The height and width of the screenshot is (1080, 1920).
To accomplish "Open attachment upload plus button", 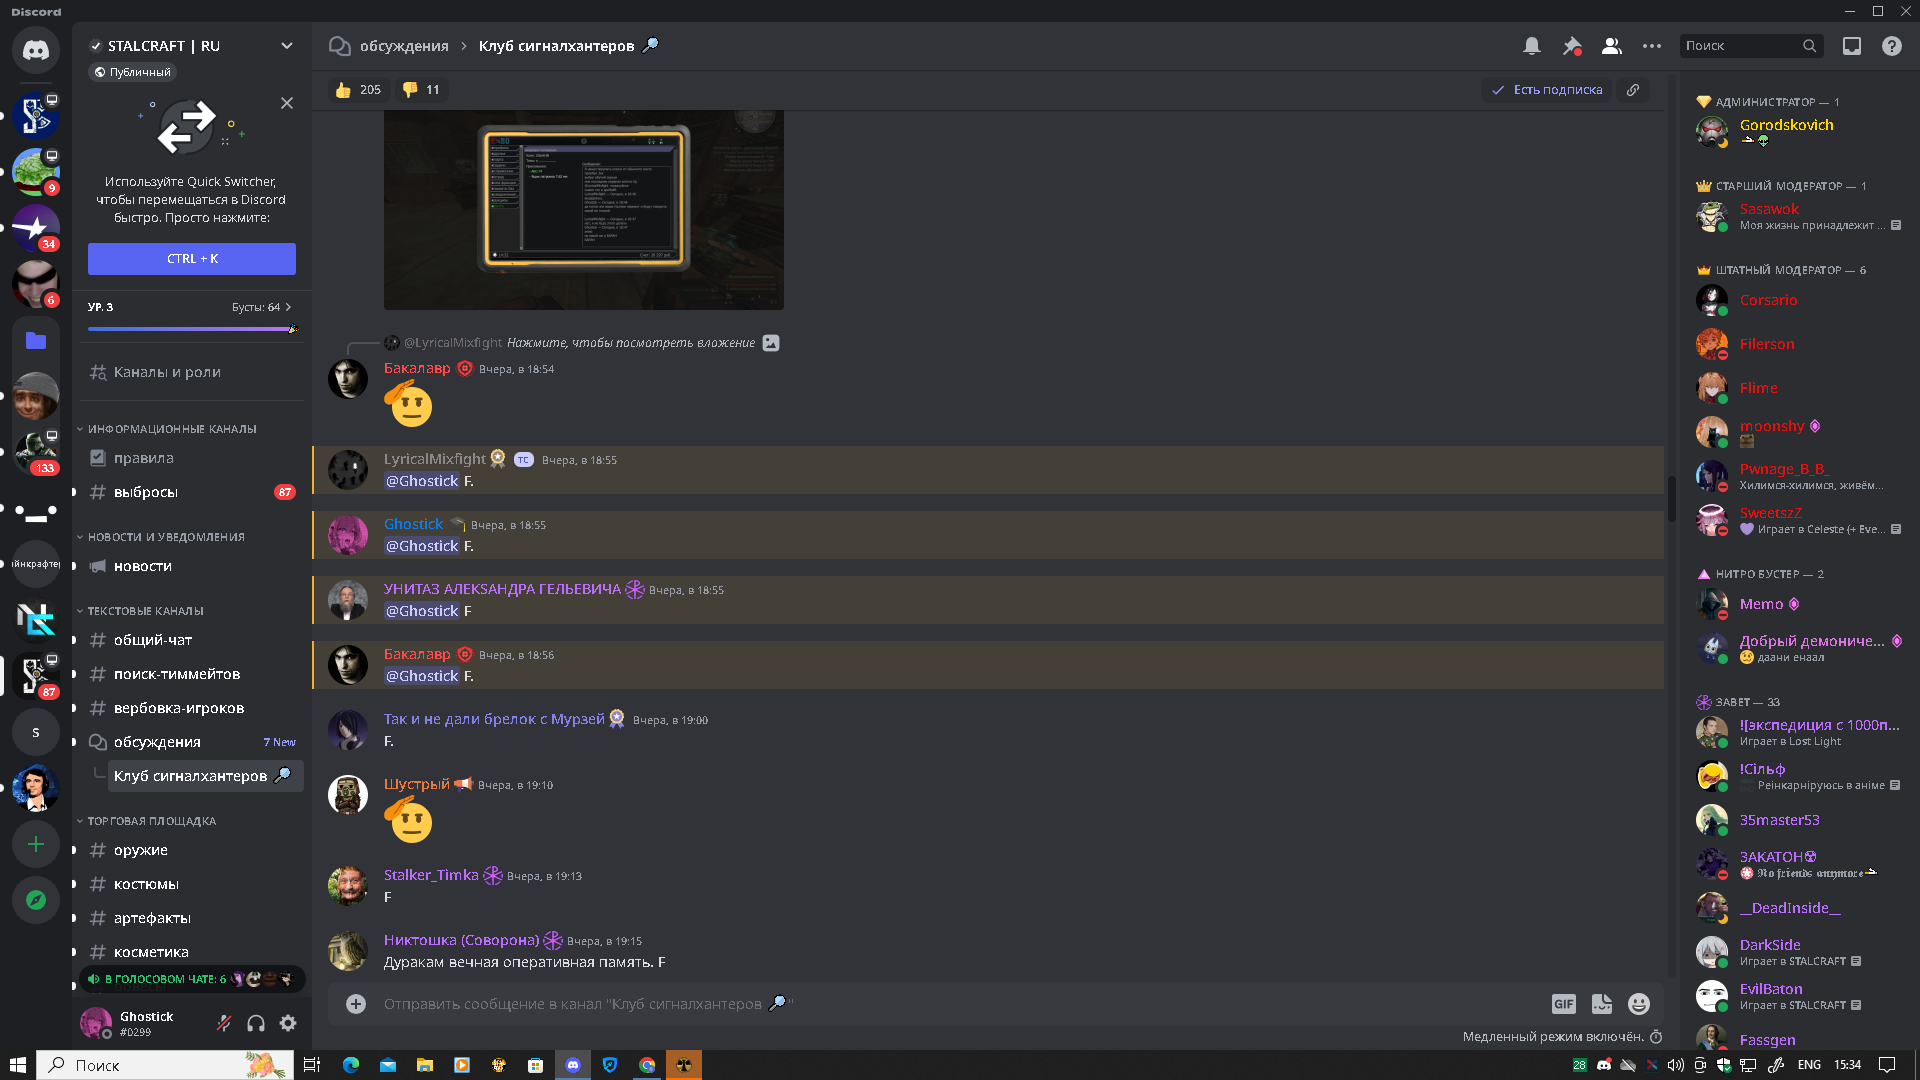I will (355, 1004).
